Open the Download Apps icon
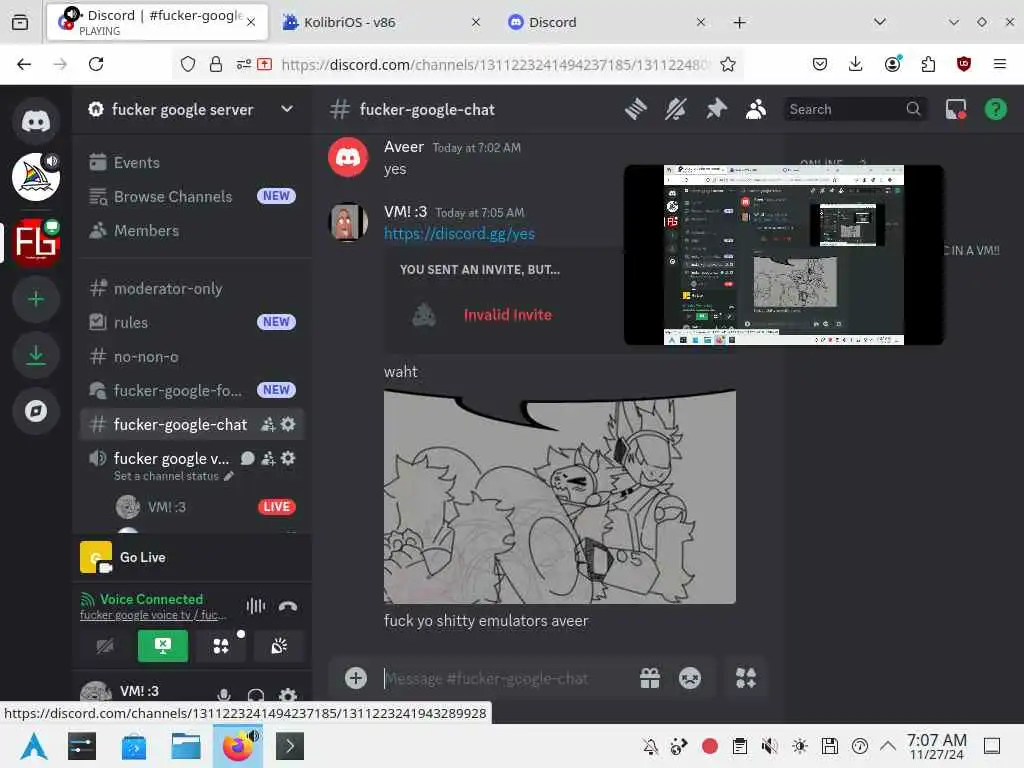This screenshot has height=768, width=1024. tap(36, 355)
